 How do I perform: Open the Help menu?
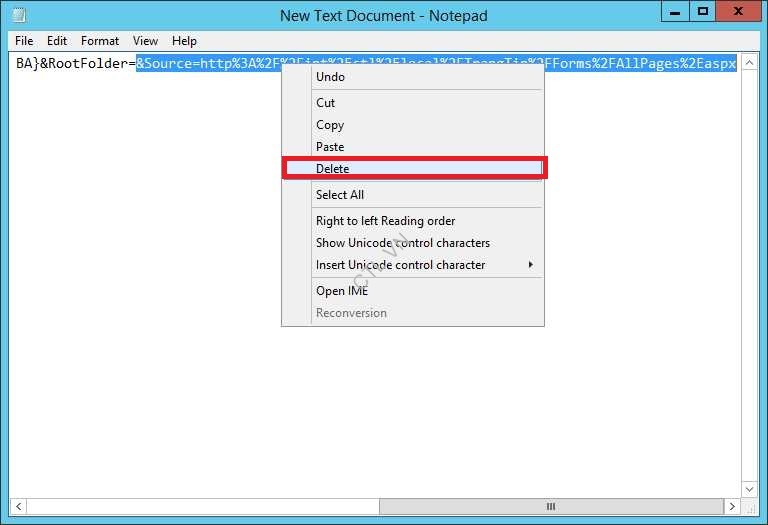tap(184, 41)
